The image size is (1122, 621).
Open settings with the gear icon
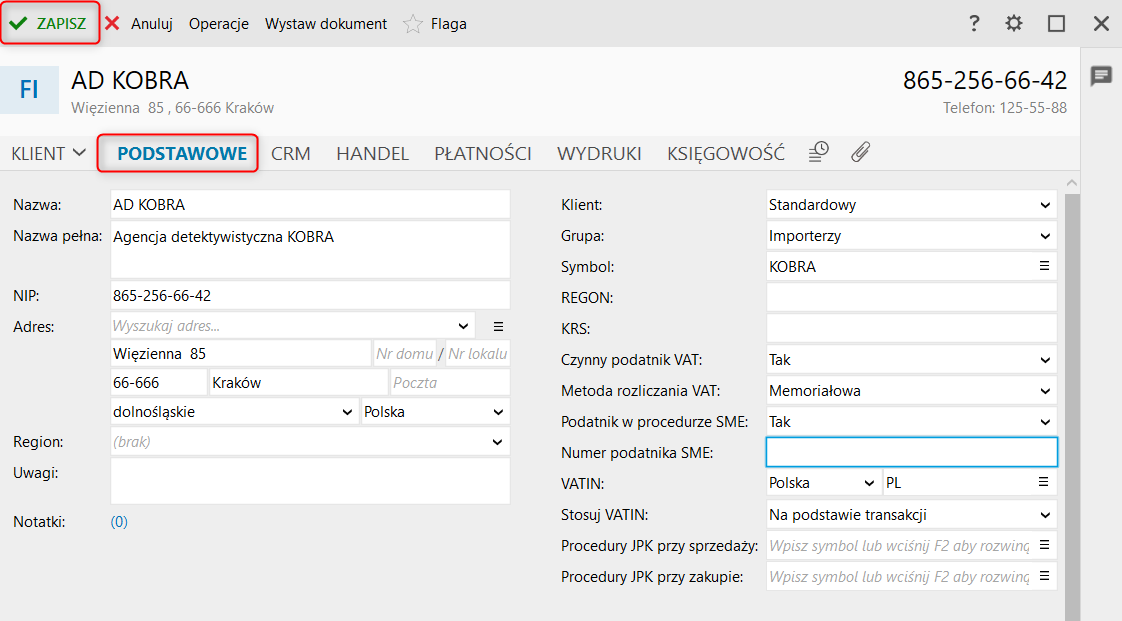(x=1014, y=24)
